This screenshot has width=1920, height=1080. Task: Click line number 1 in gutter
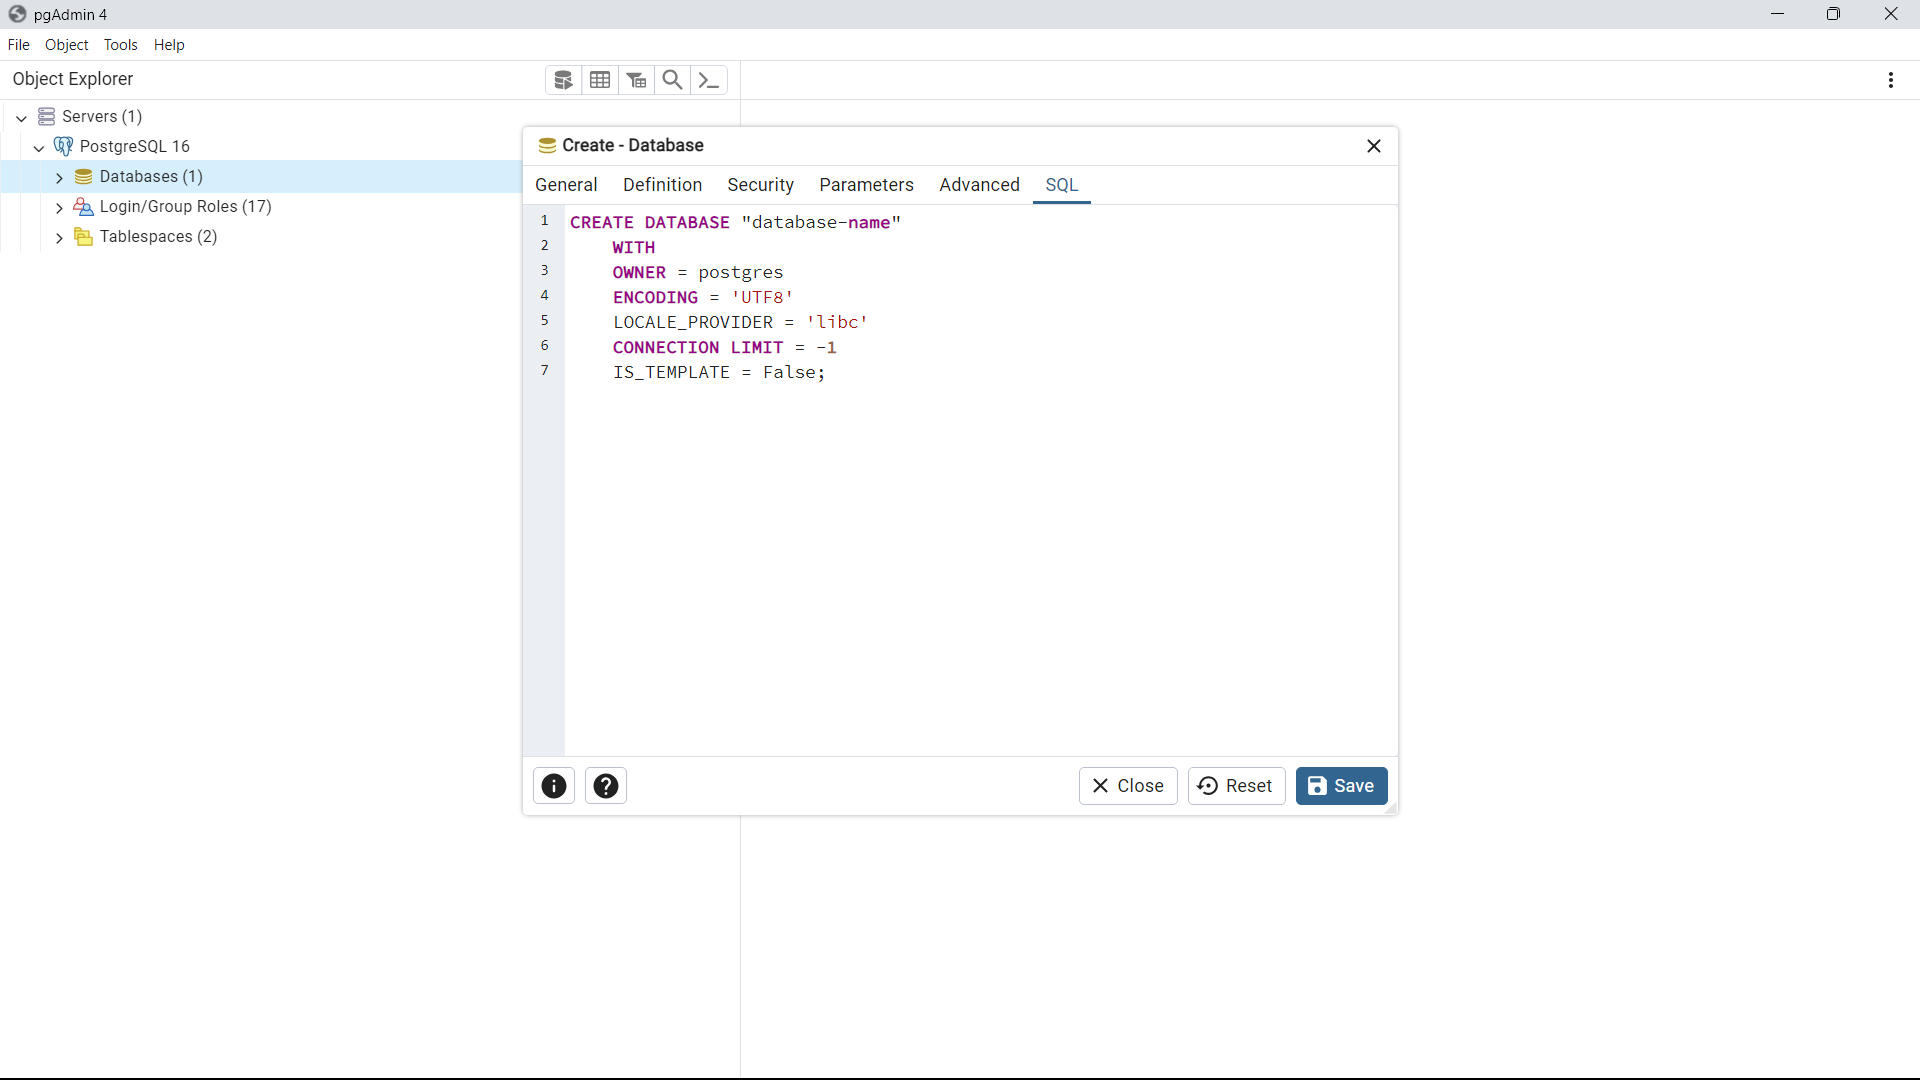(545, 221)
